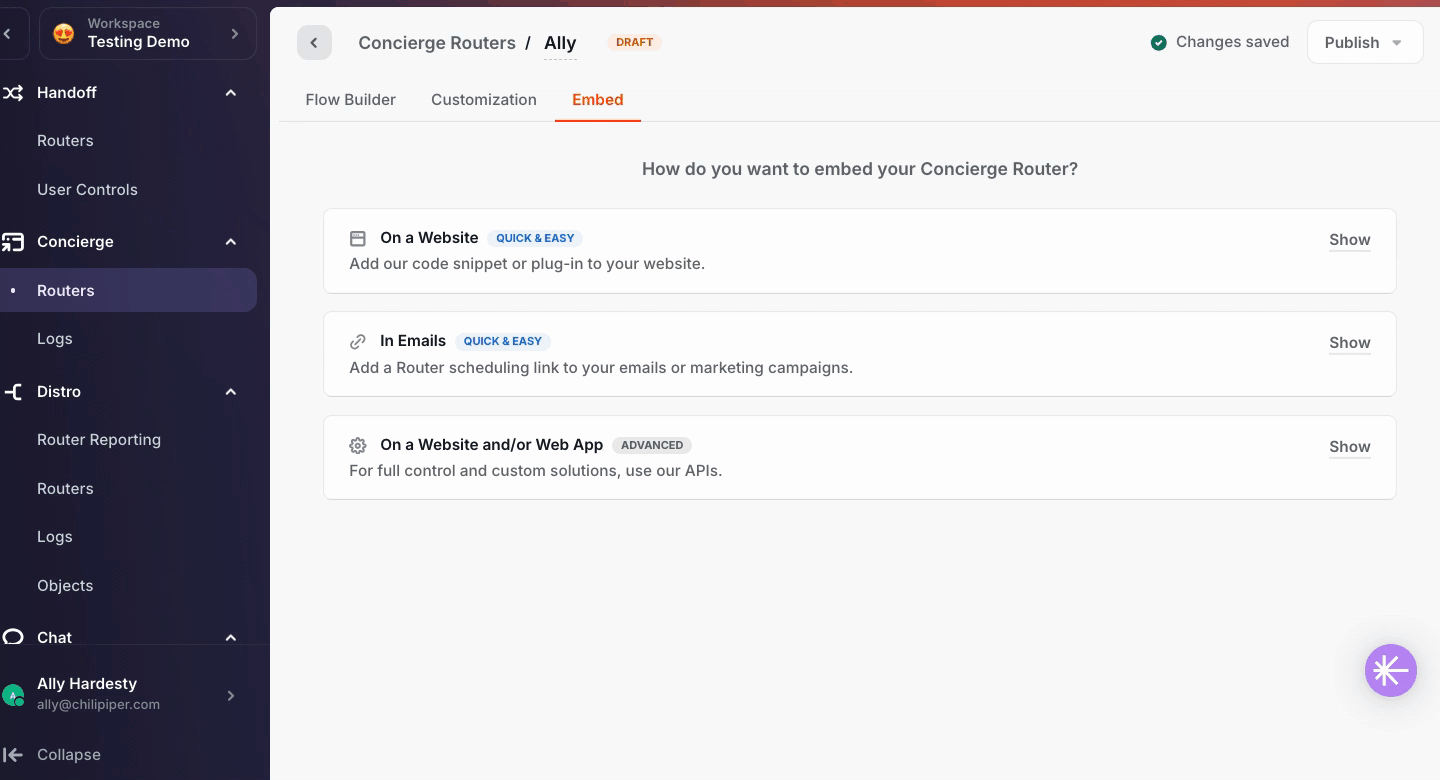Switch to the Customization tab
This screenshot has width=1440, height=780.
coord(484,100)
